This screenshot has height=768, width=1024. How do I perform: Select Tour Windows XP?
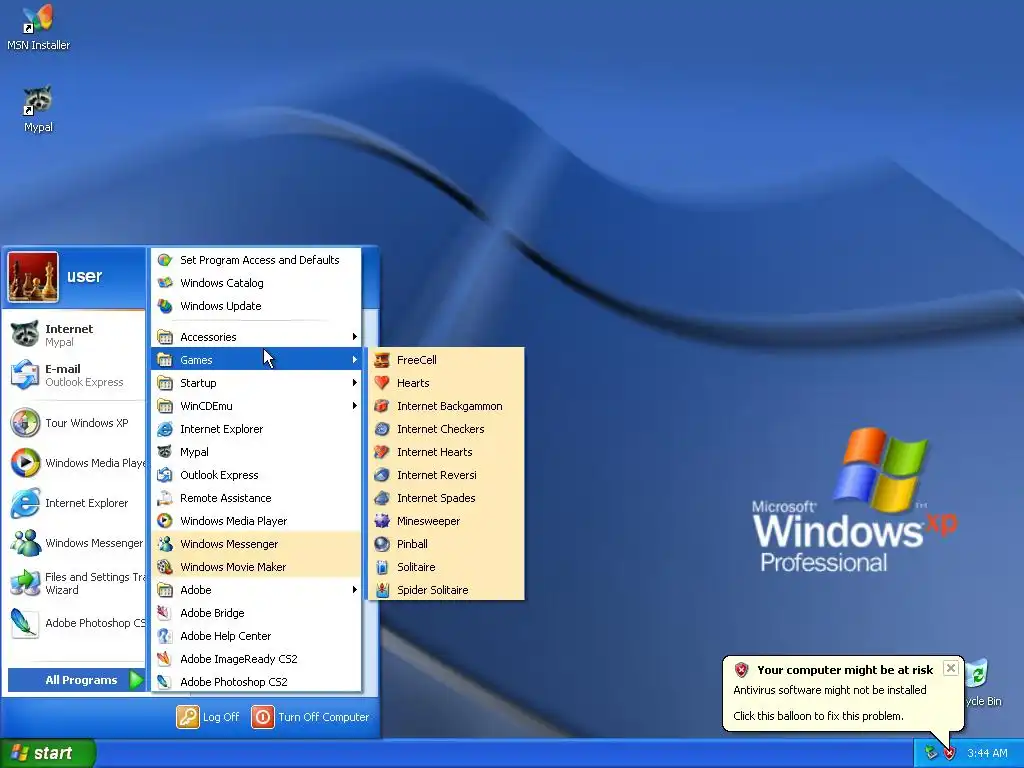74,423
